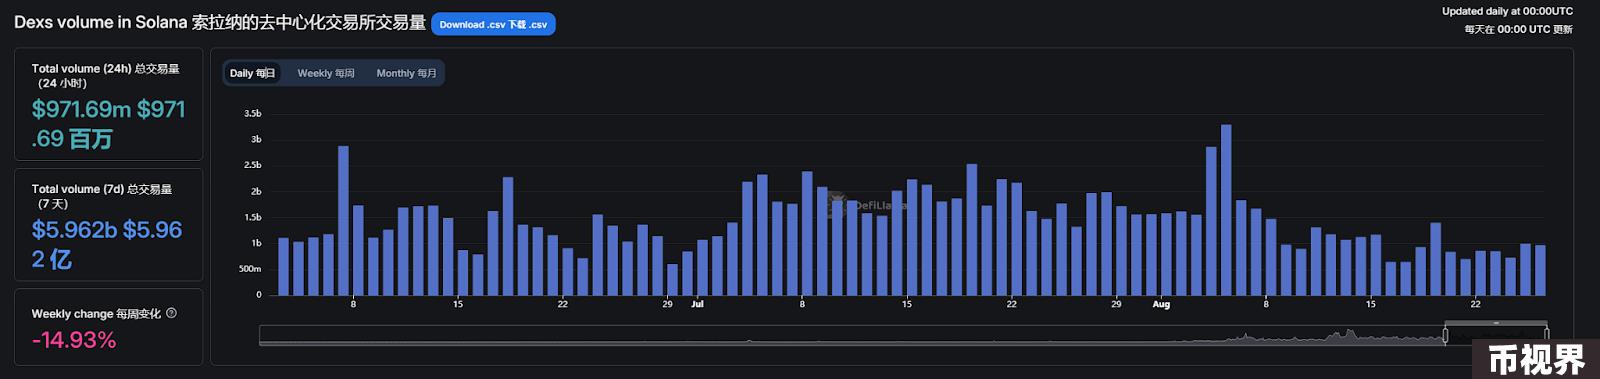Click the Total volume (7d) value $5.962b
The image size is (1600, 379).
coord(107,244)
